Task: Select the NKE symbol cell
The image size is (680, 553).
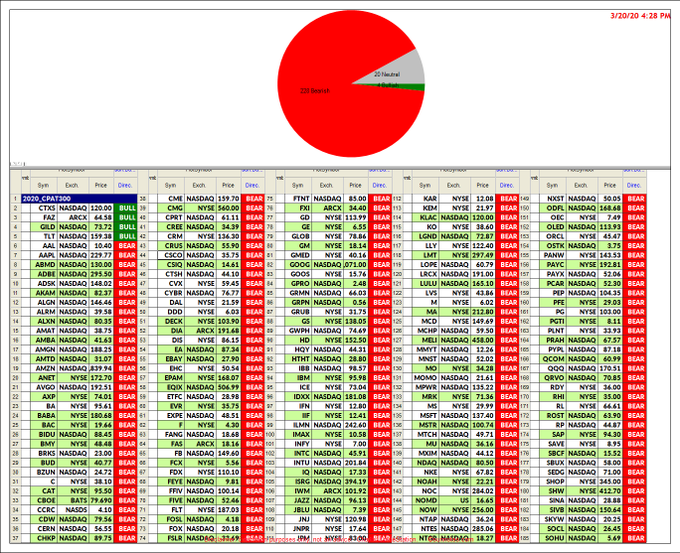Action: [425, 472]
